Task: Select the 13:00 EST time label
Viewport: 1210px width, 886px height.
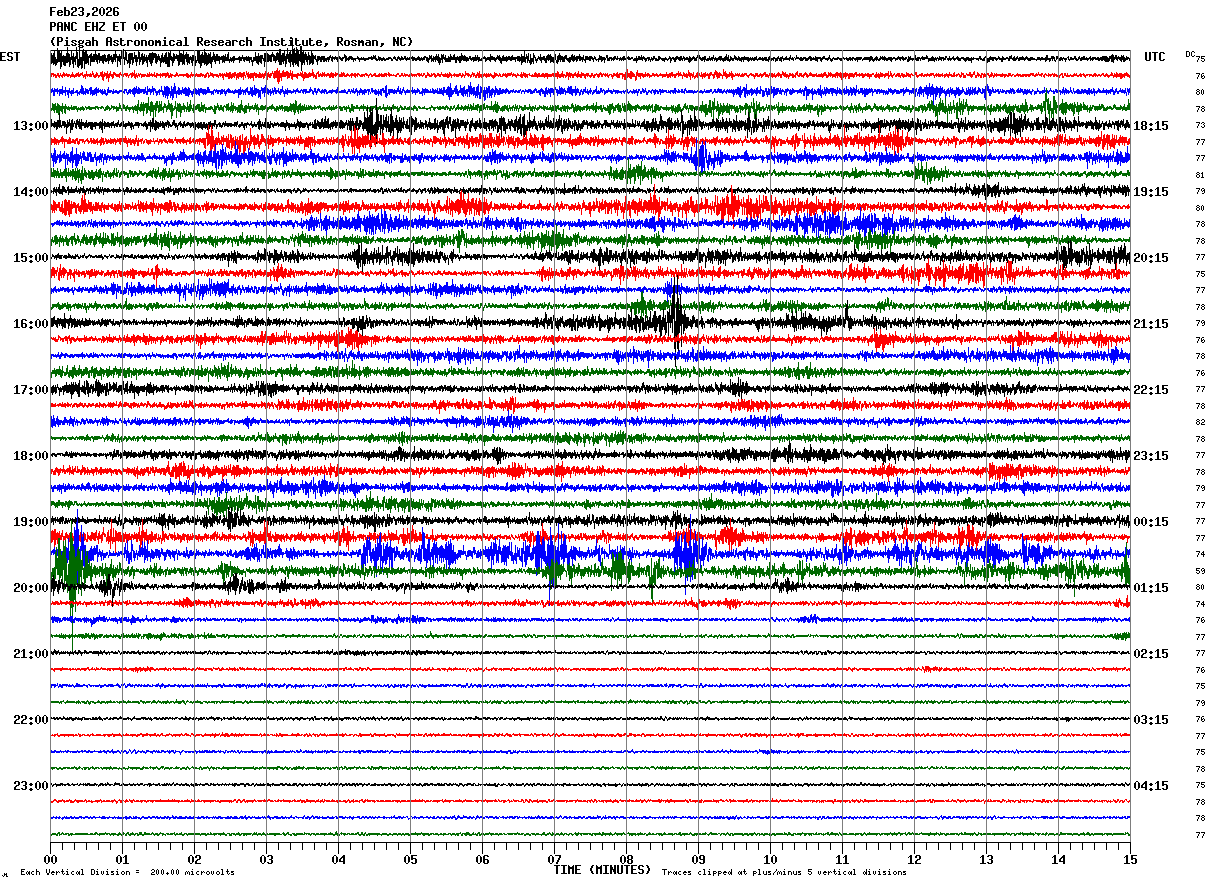Action: coord(31,126)
